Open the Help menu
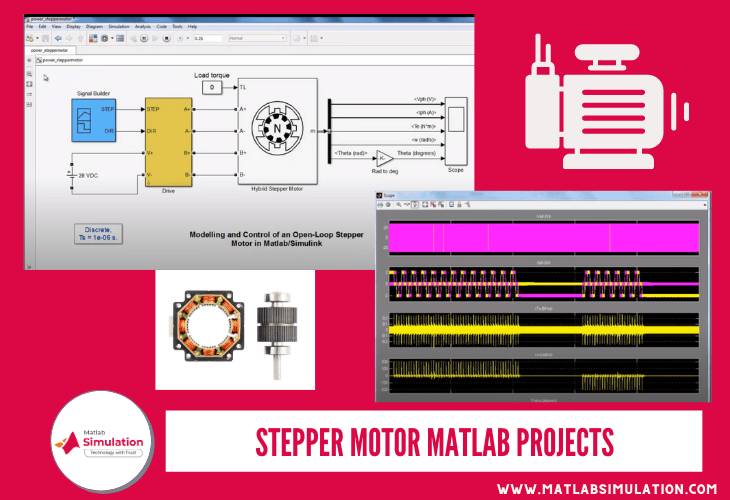 (192, 27)
